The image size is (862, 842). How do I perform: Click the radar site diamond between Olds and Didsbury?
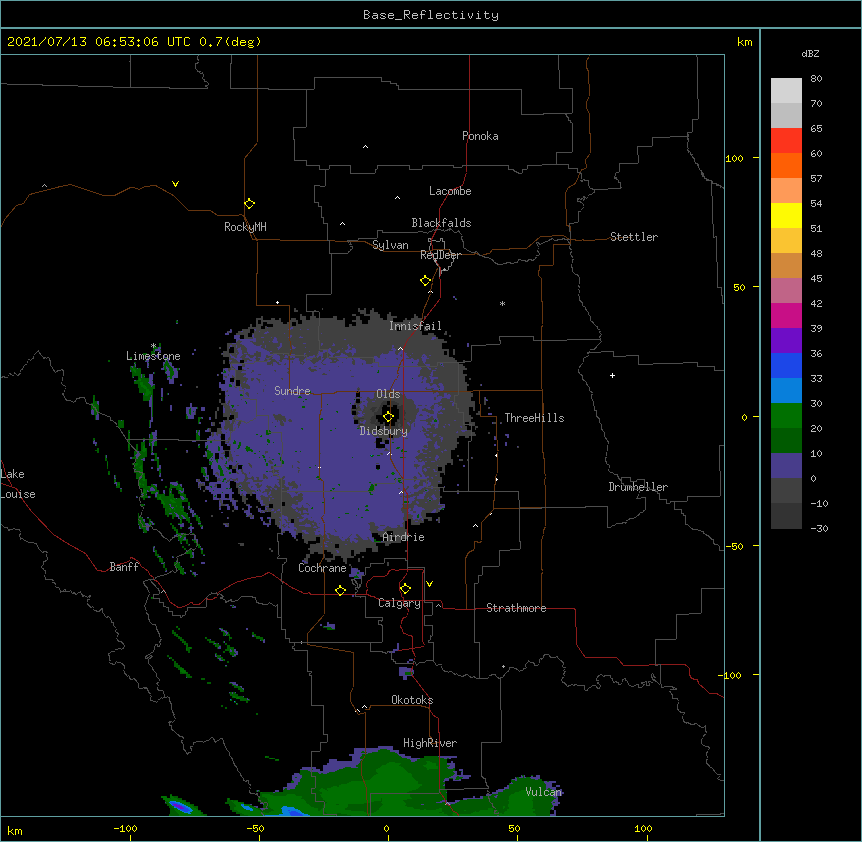pos(388,417)
